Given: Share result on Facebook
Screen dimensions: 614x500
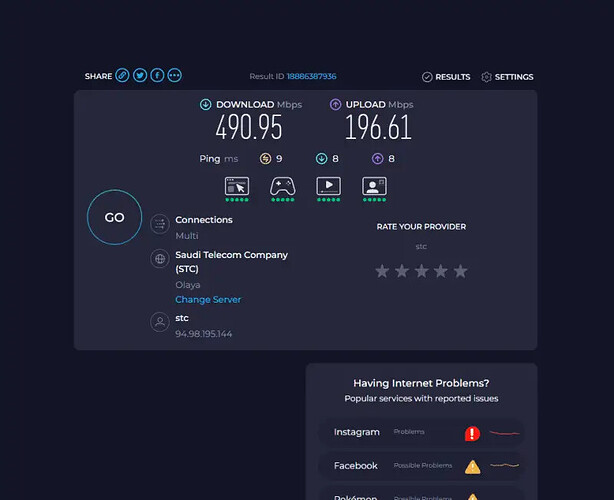Looking at the screenshot, I should [157, 76].
